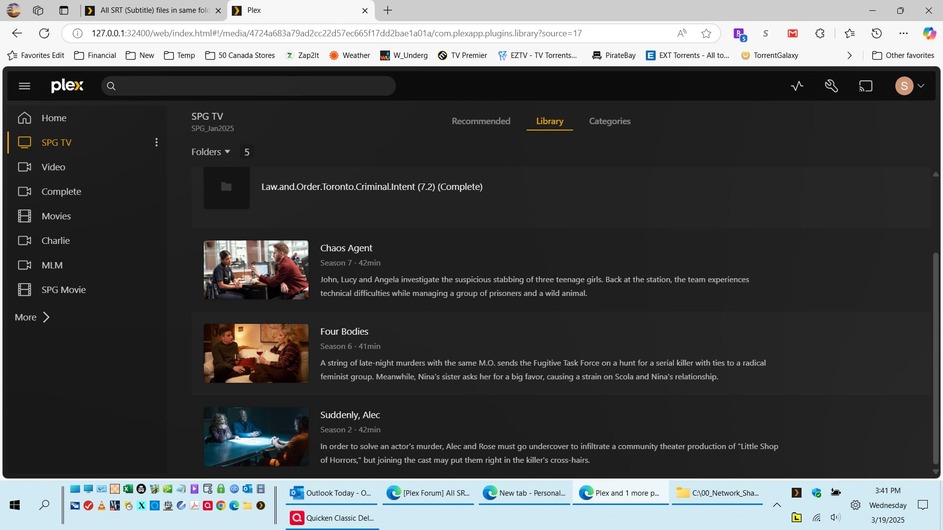Open the Weather bookmark

click(x=349, y=55)
